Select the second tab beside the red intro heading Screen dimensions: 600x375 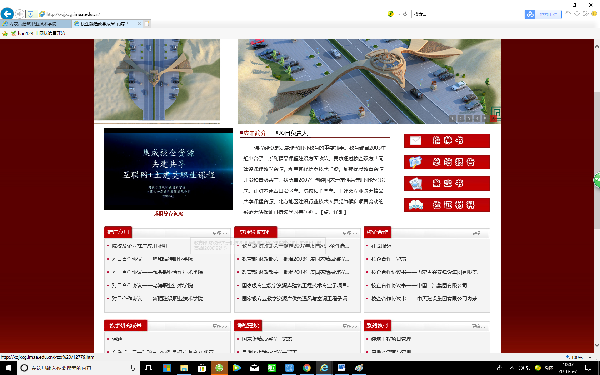(292, 133)
